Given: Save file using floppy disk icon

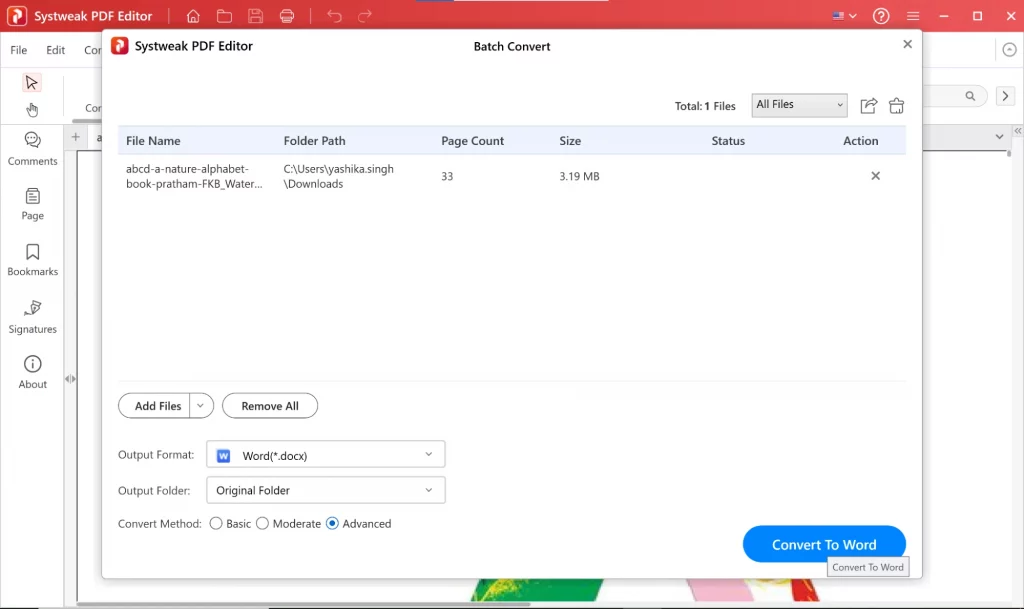Looking at the screenshot, I should tap(255, 16).
